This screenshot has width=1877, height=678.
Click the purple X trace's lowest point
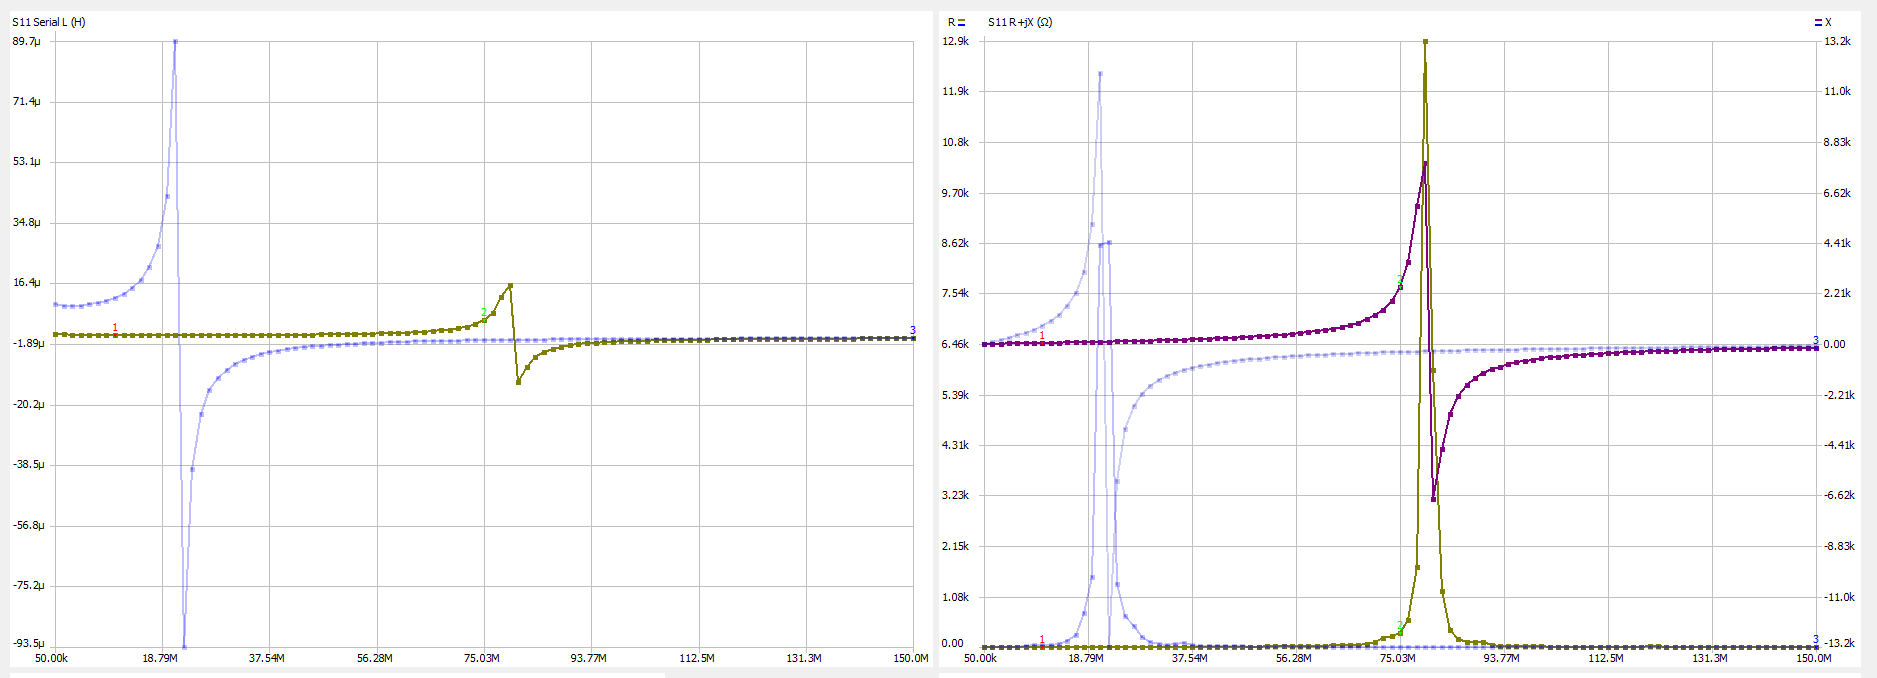pyautogui.click(x=1433, y=499)
